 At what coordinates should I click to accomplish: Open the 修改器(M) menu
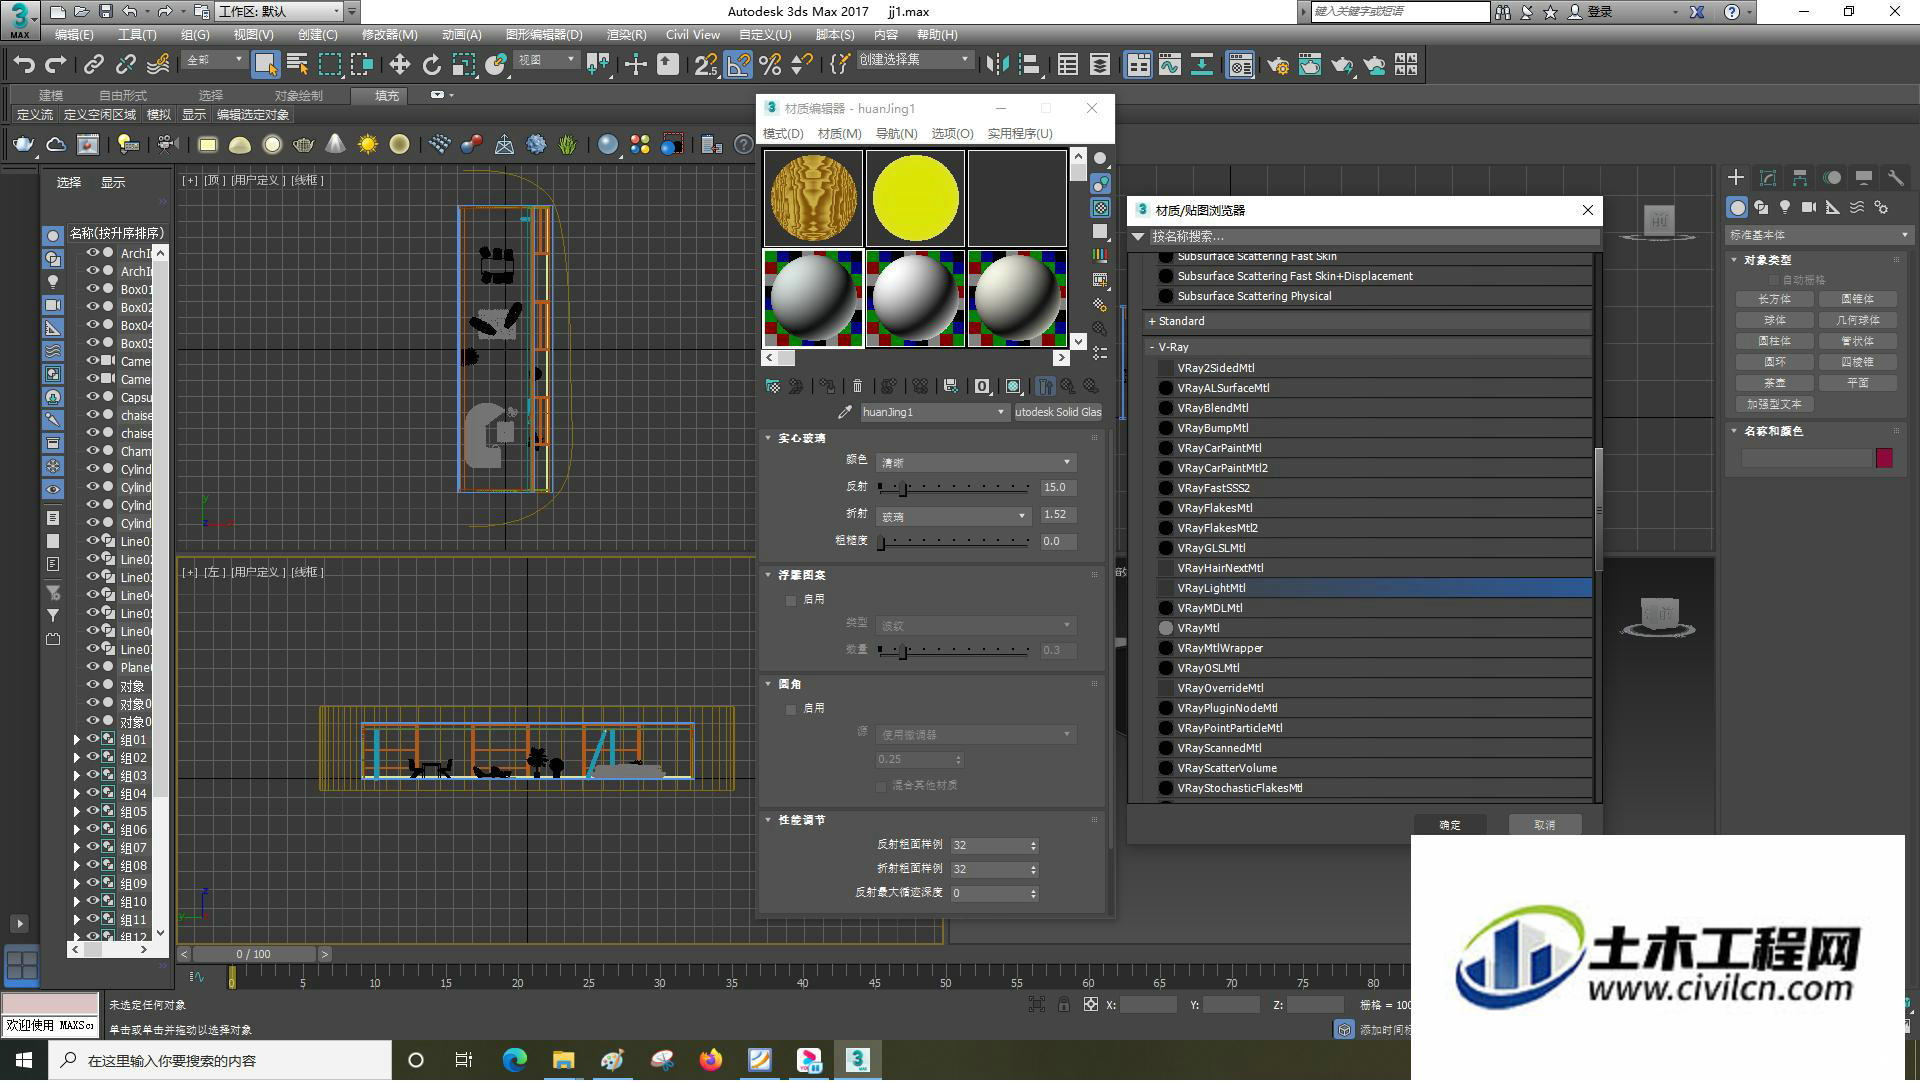coord(390,34)
